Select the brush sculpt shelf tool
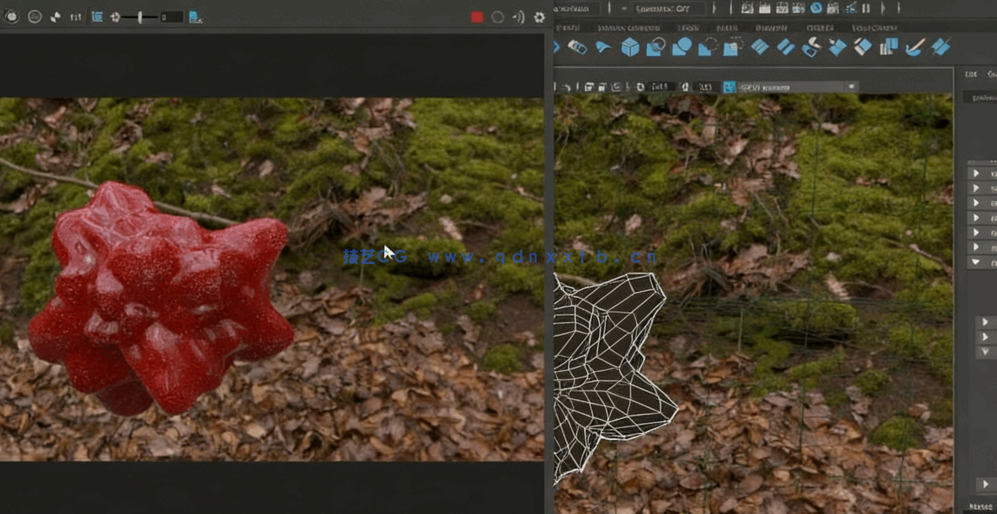Screen dimensions: 997x514 coord(914,47)
